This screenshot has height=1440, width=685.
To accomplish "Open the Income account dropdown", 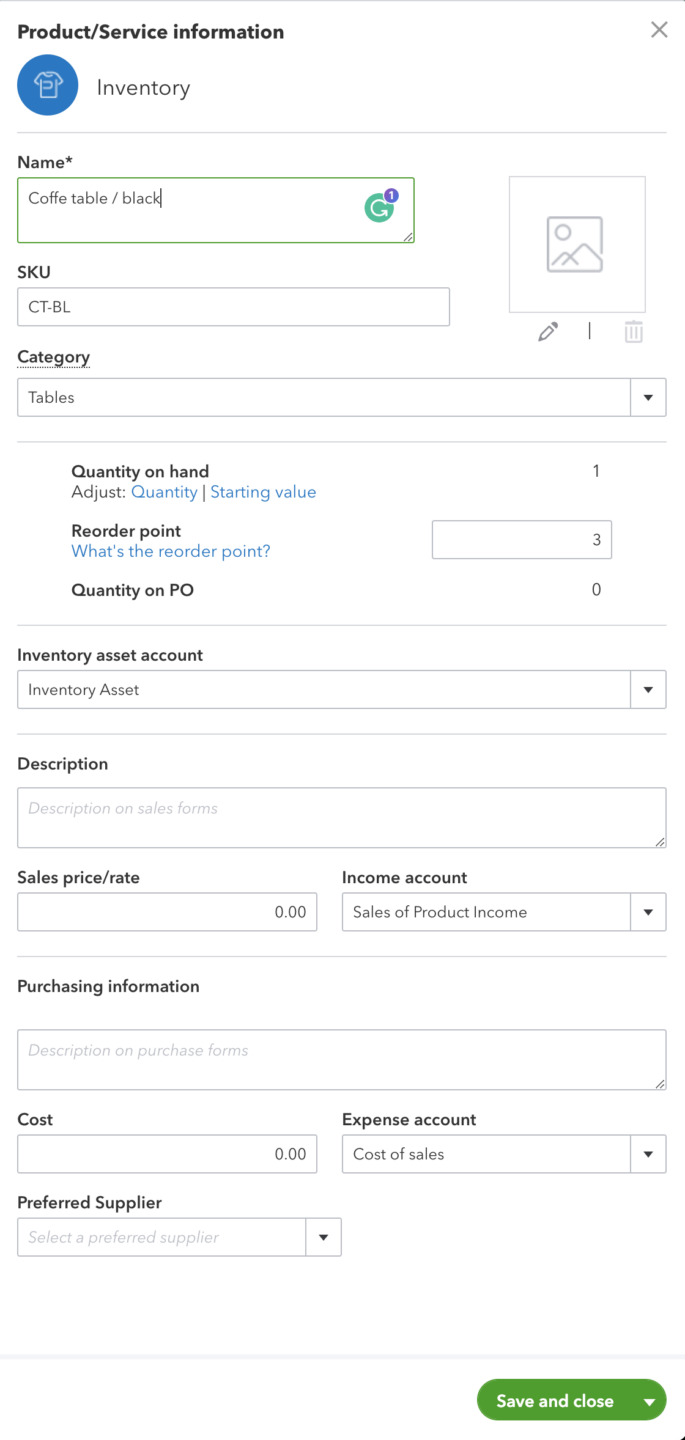I will pos(648,911).
